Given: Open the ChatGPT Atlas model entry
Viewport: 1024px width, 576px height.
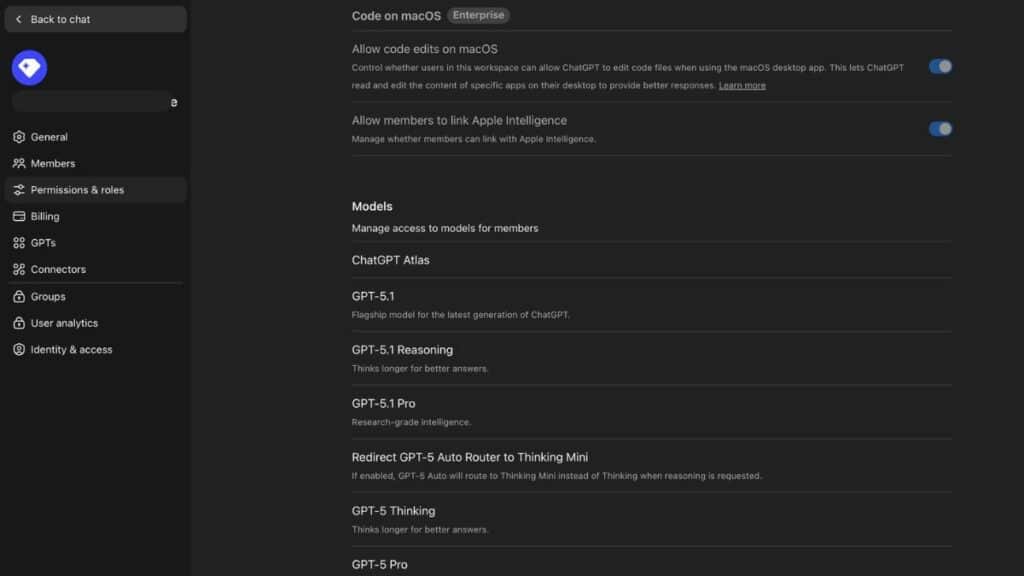Looking at the screenshot, I should [390, 260].
